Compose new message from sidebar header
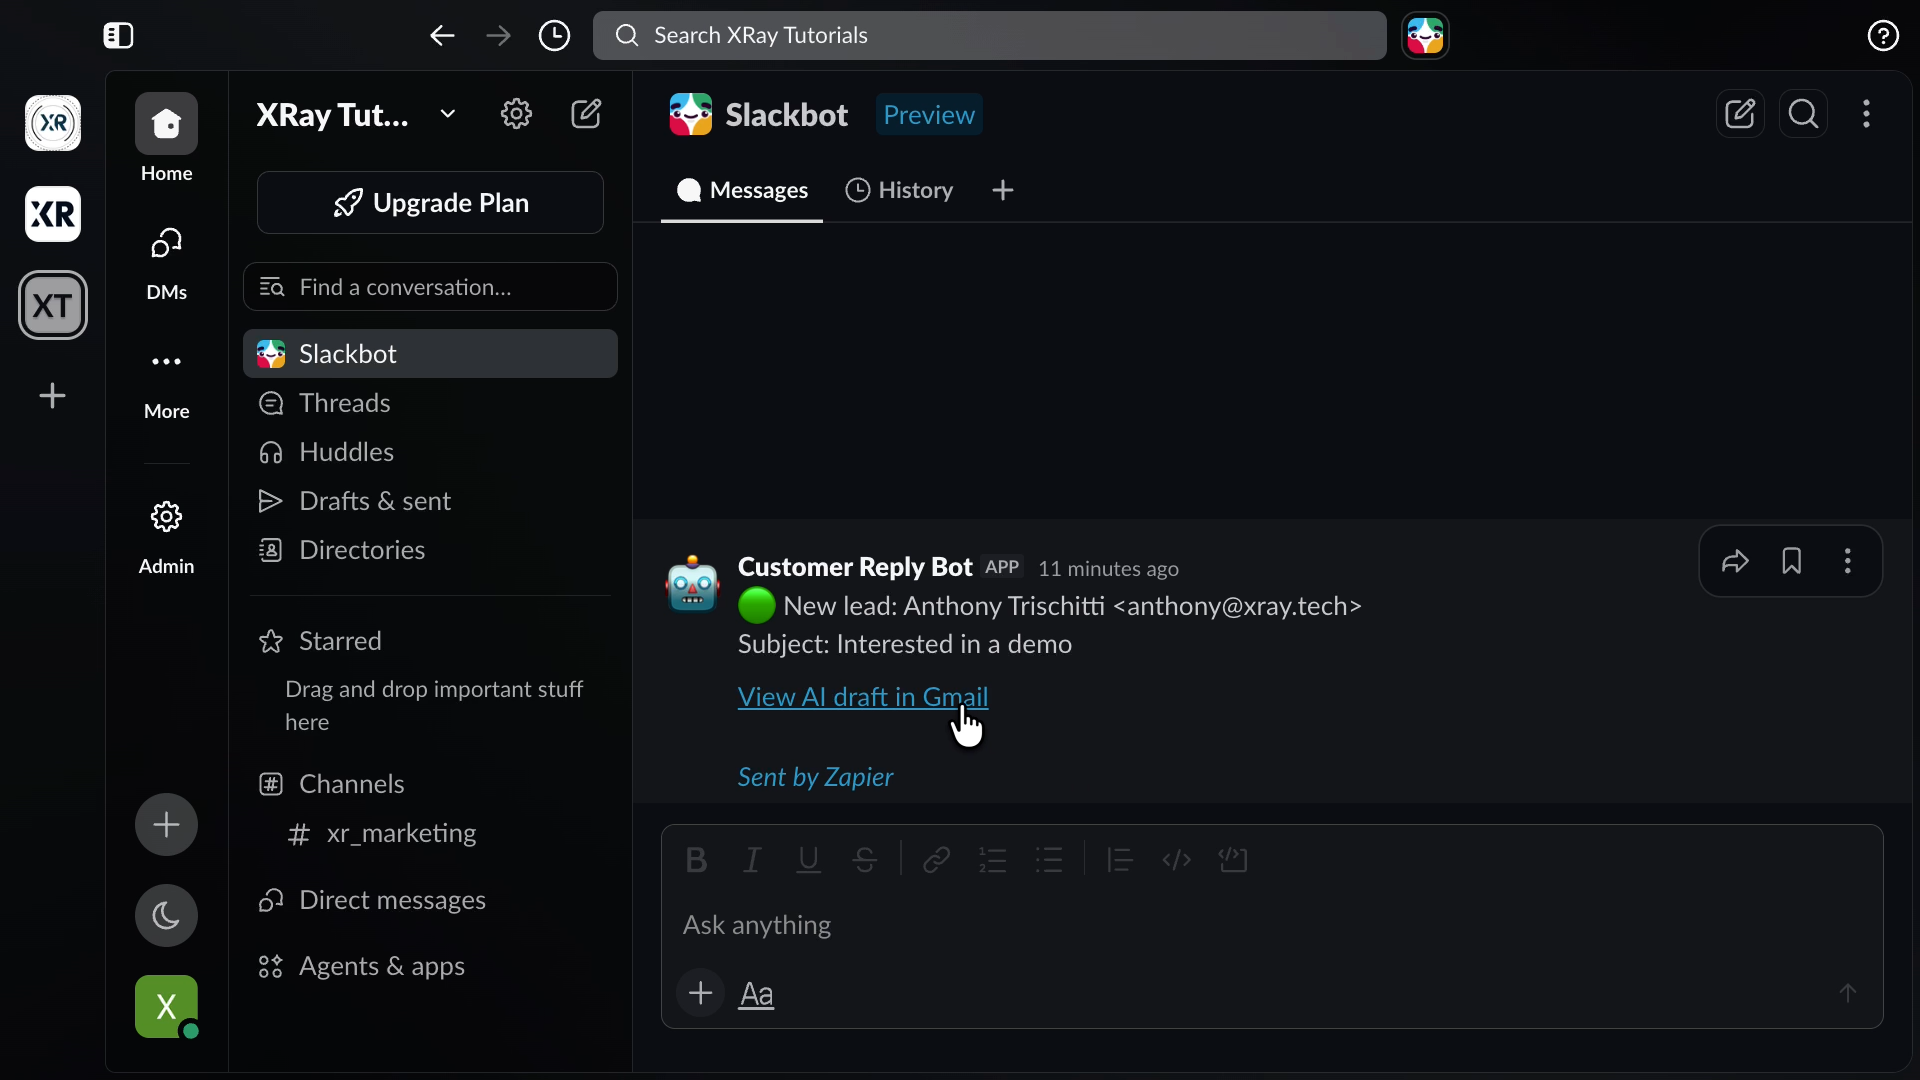1920x1080 pixels. pyautogui.click(x=586, y=114)
